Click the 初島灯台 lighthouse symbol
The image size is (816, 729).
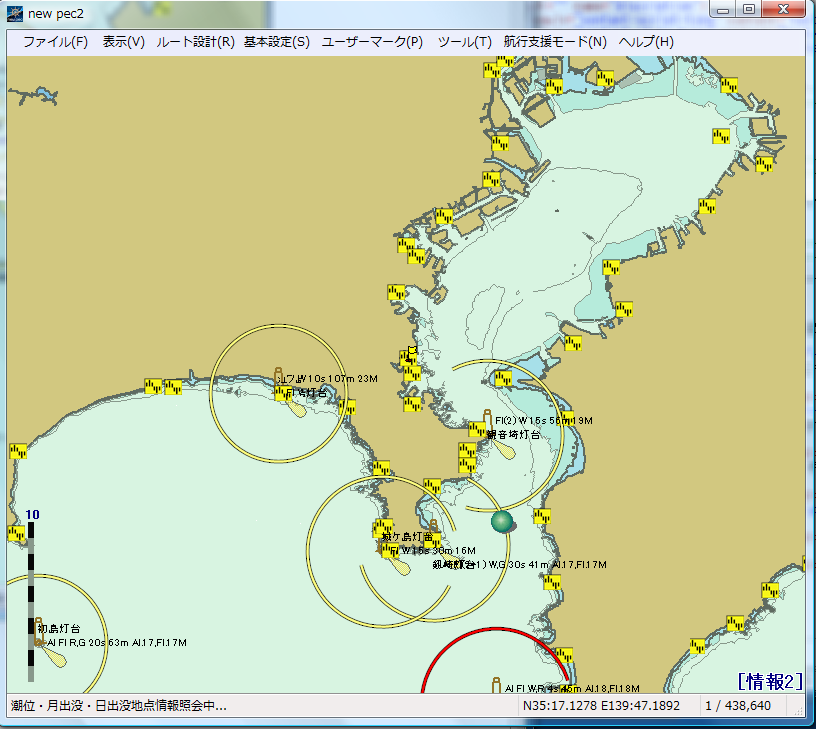(39, 629)
